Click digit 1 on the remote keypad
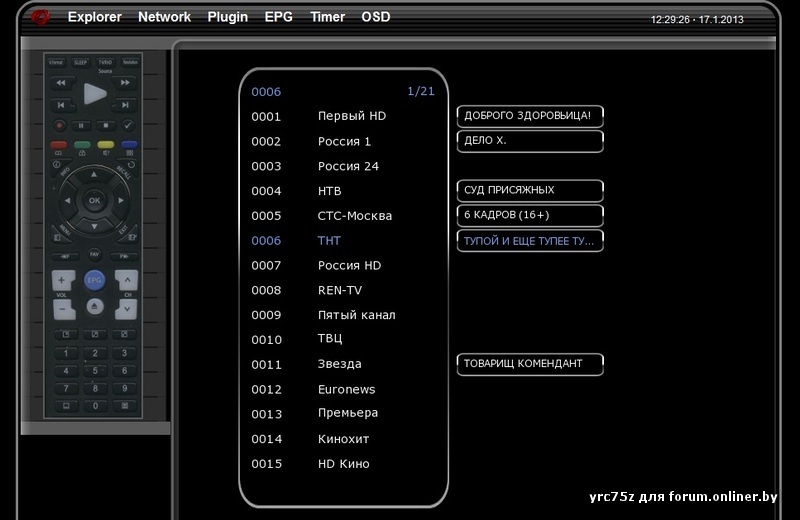800x520 pixels. pos(66,353)
